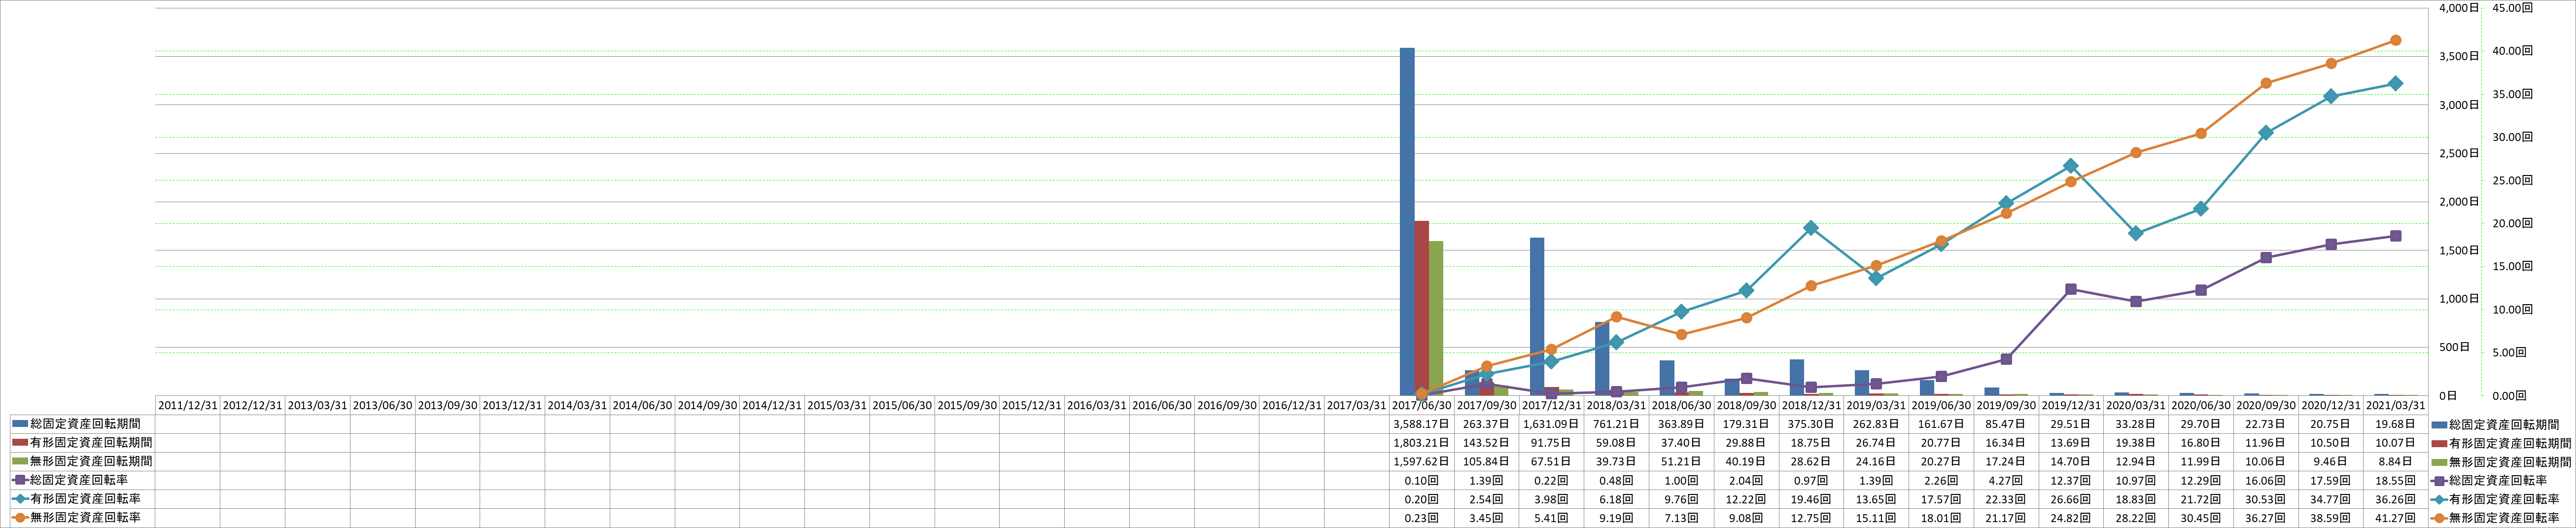
Task: Click the 2011/12/31 date label
Action: tap(187, 405)
